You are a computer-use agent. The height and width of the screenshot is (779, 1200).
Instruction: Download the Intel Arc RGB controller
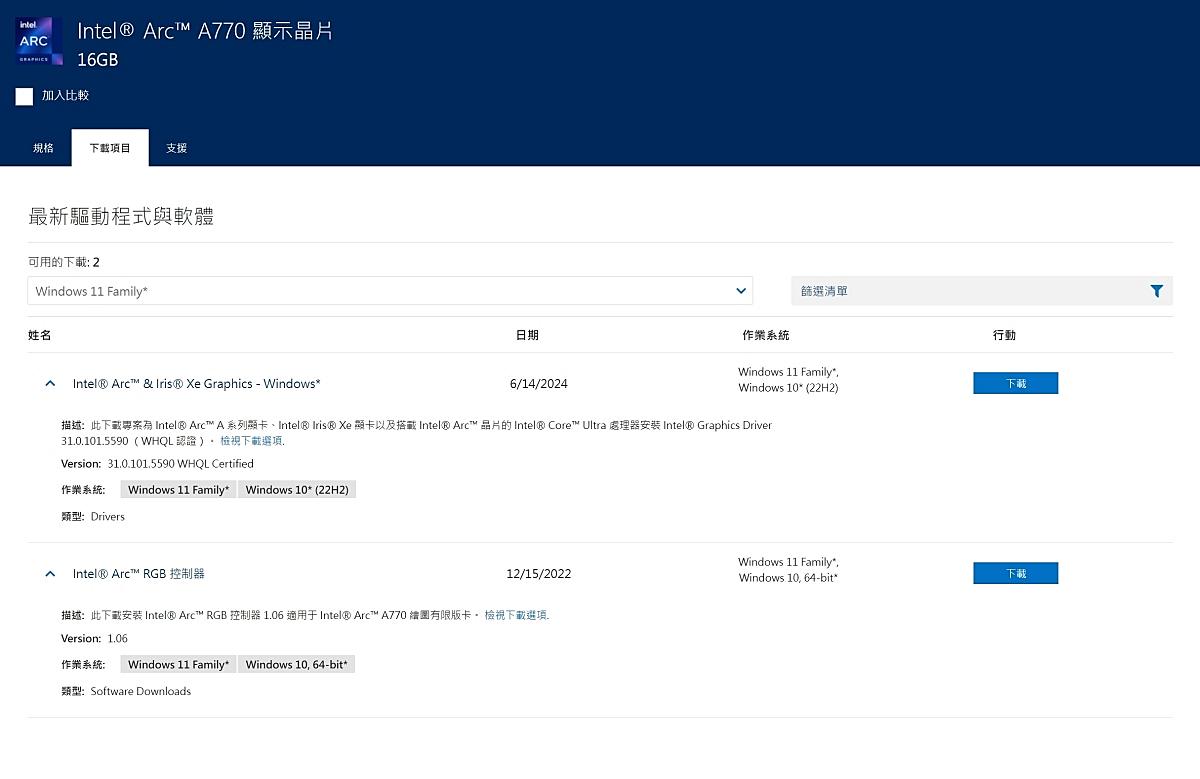tap(1015, 573)
